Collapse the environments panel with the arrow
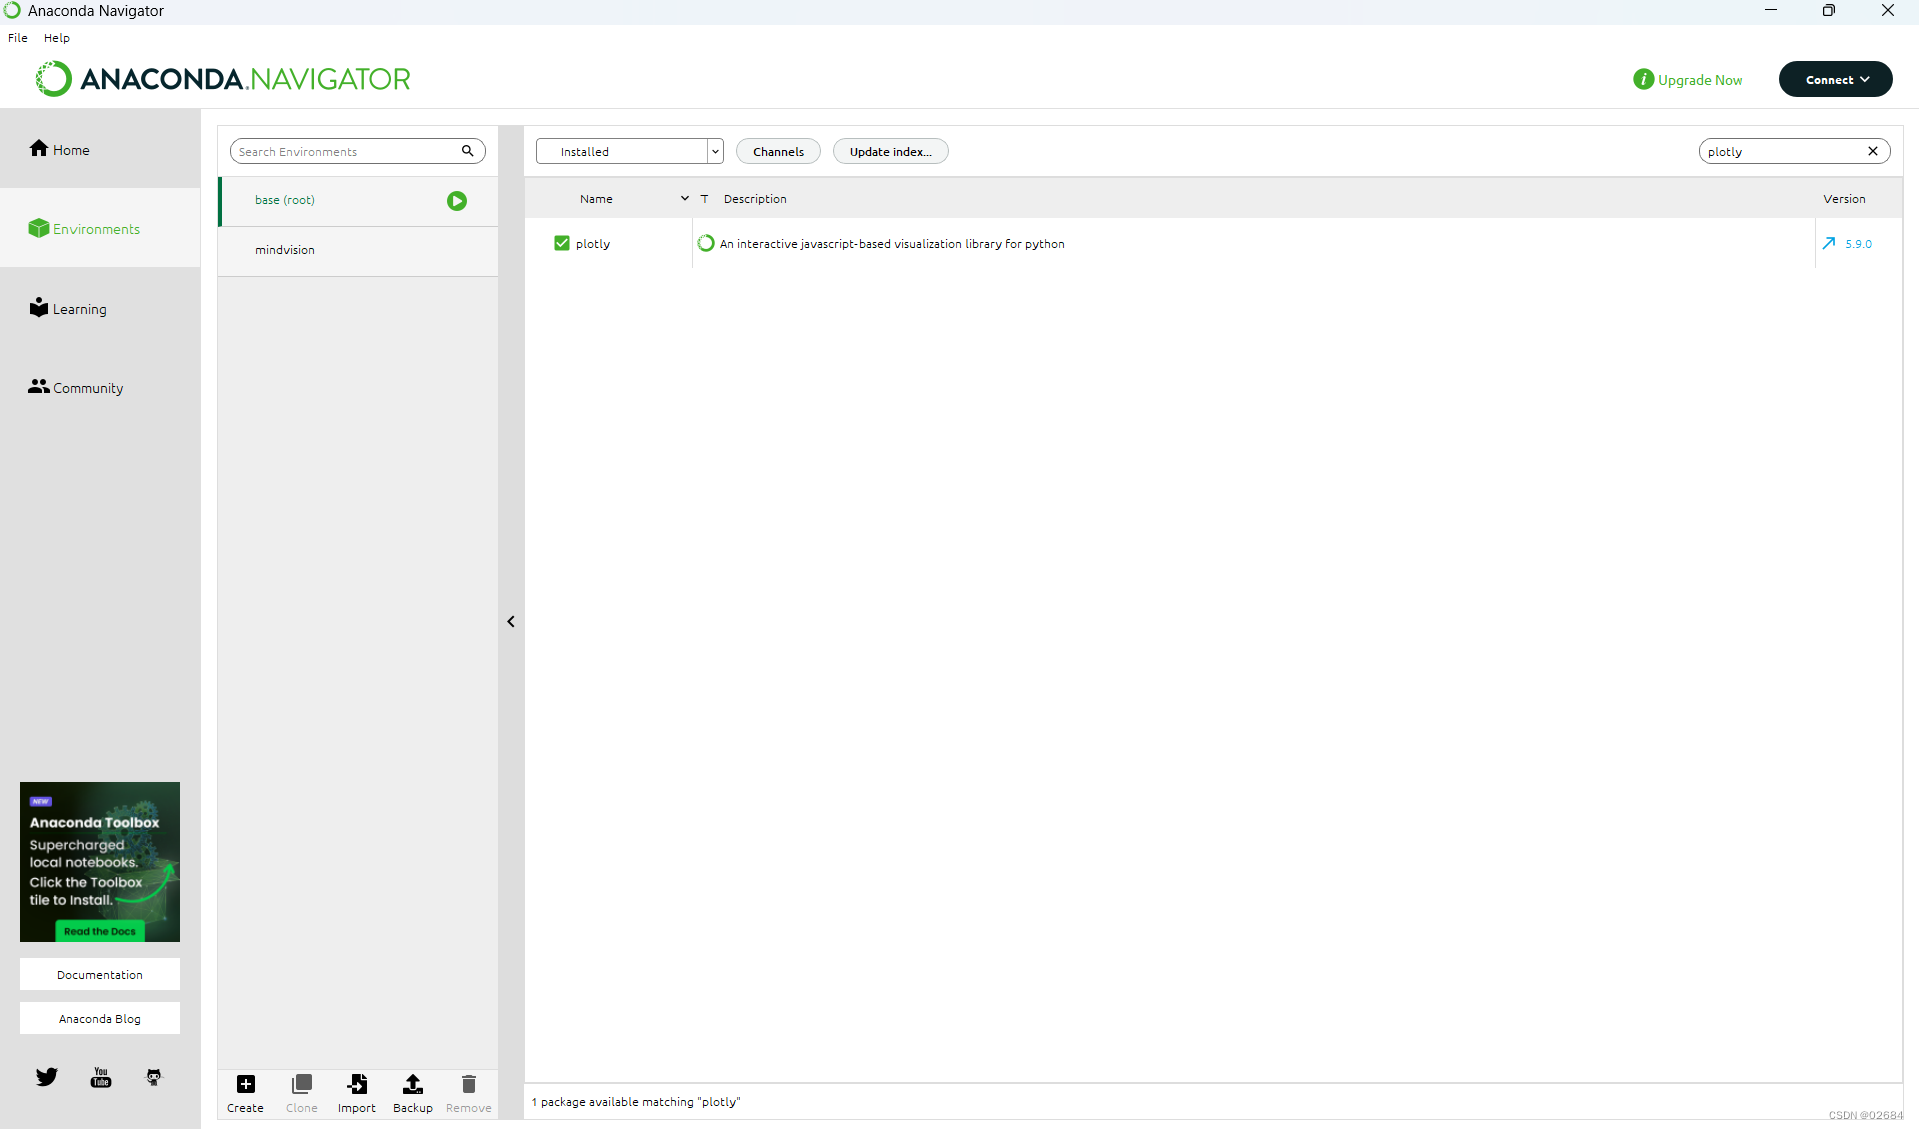This screenshot has height=1129, width=1919. click(511, 621)
